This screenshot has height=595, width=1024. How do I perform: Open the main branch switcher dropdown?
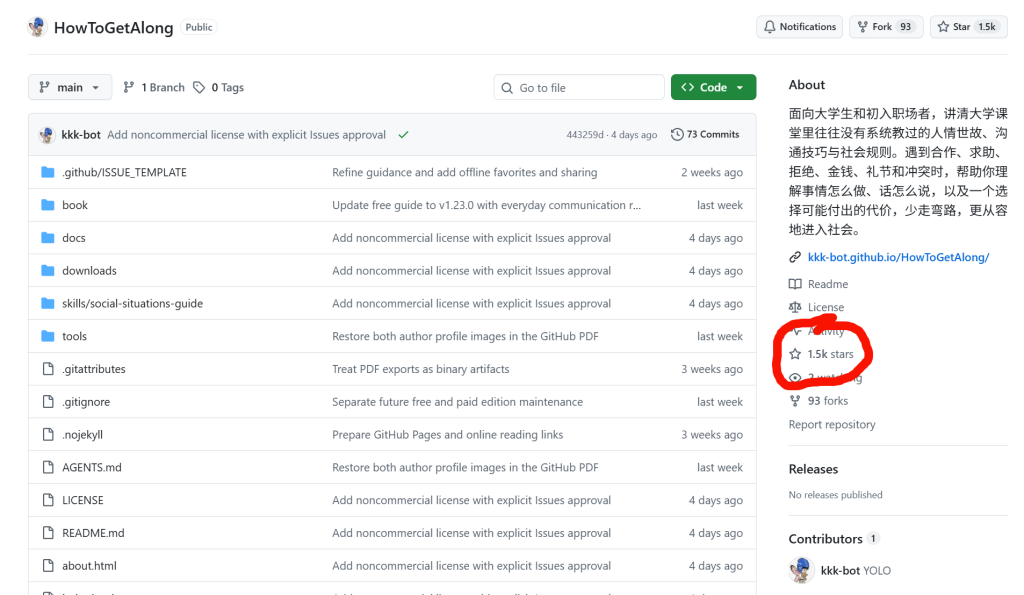(70, 88)
